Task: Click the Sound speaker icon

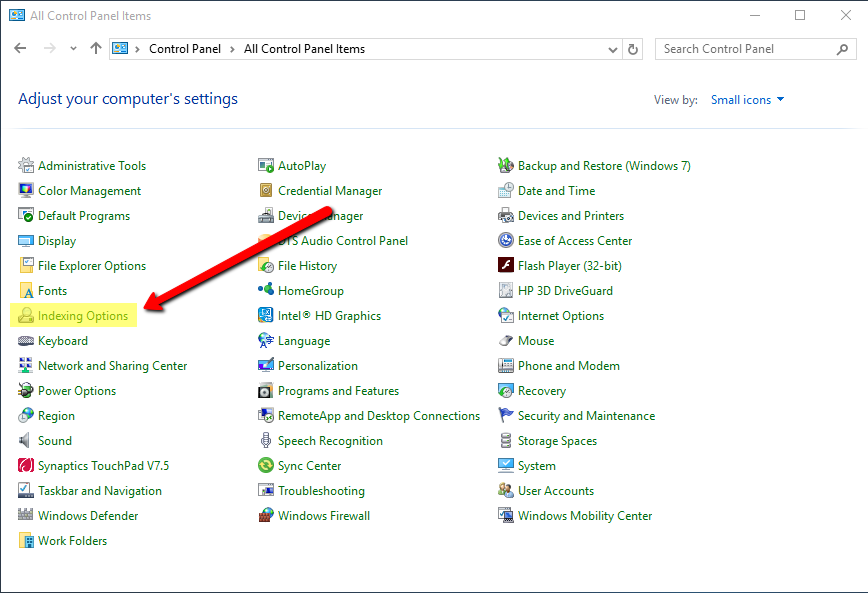Action: coord(25,440)
